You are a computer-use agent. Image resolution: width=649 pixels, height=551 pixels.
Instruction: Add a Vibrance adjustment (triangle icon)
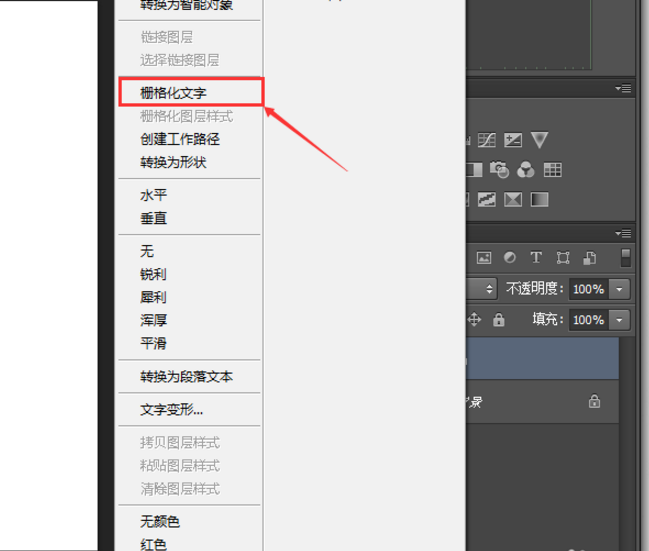pyautogui.click(x=539, y=140)
